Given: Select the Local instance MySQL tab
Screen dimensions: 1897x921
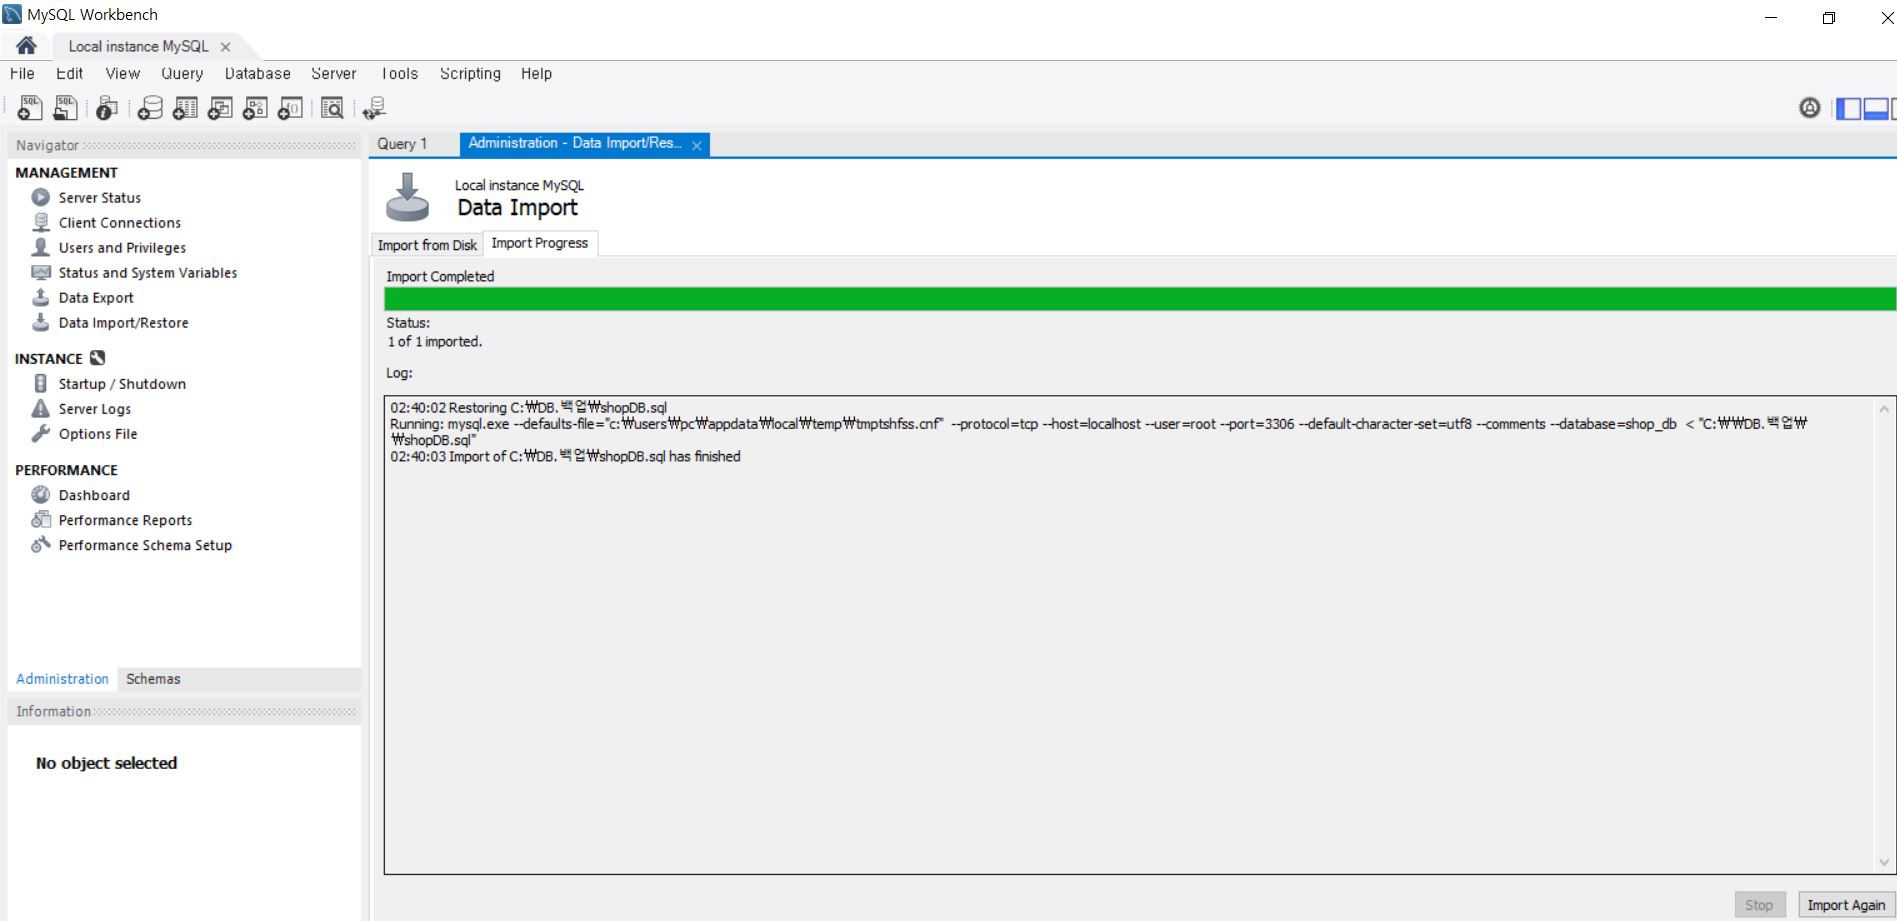Looking at the screenshot, I should pos(139,46).
